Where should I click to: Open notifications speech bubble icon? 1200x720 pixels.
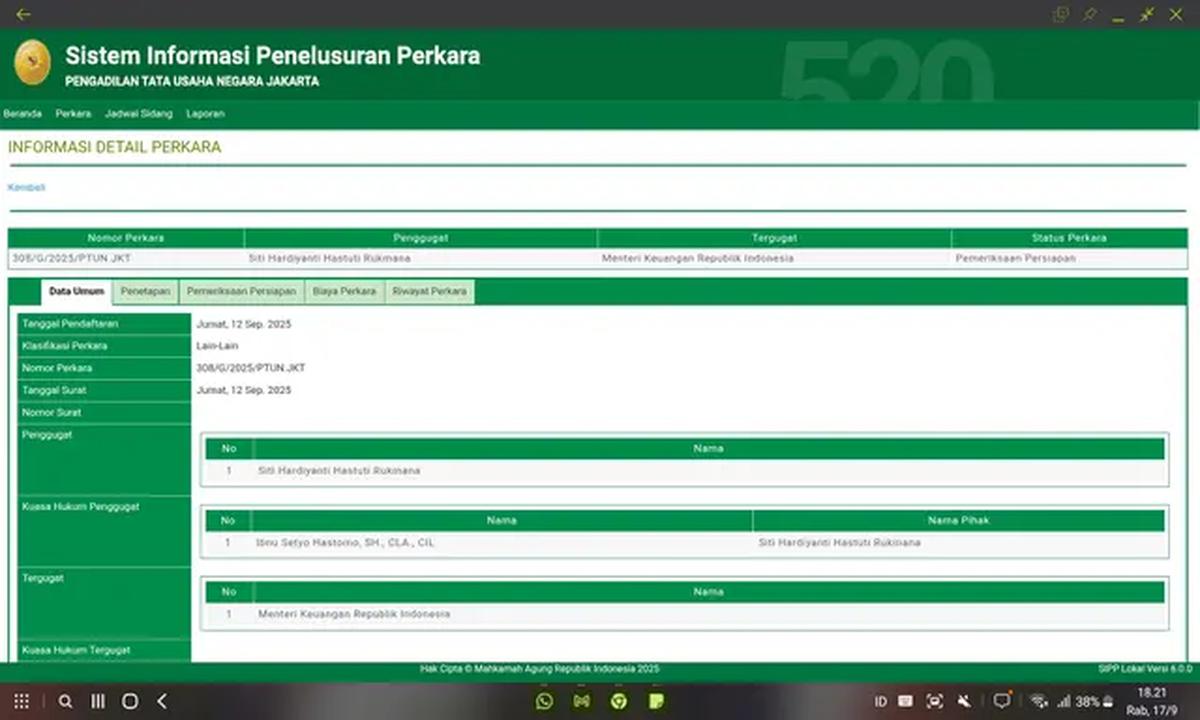[x=1002, y=701]
